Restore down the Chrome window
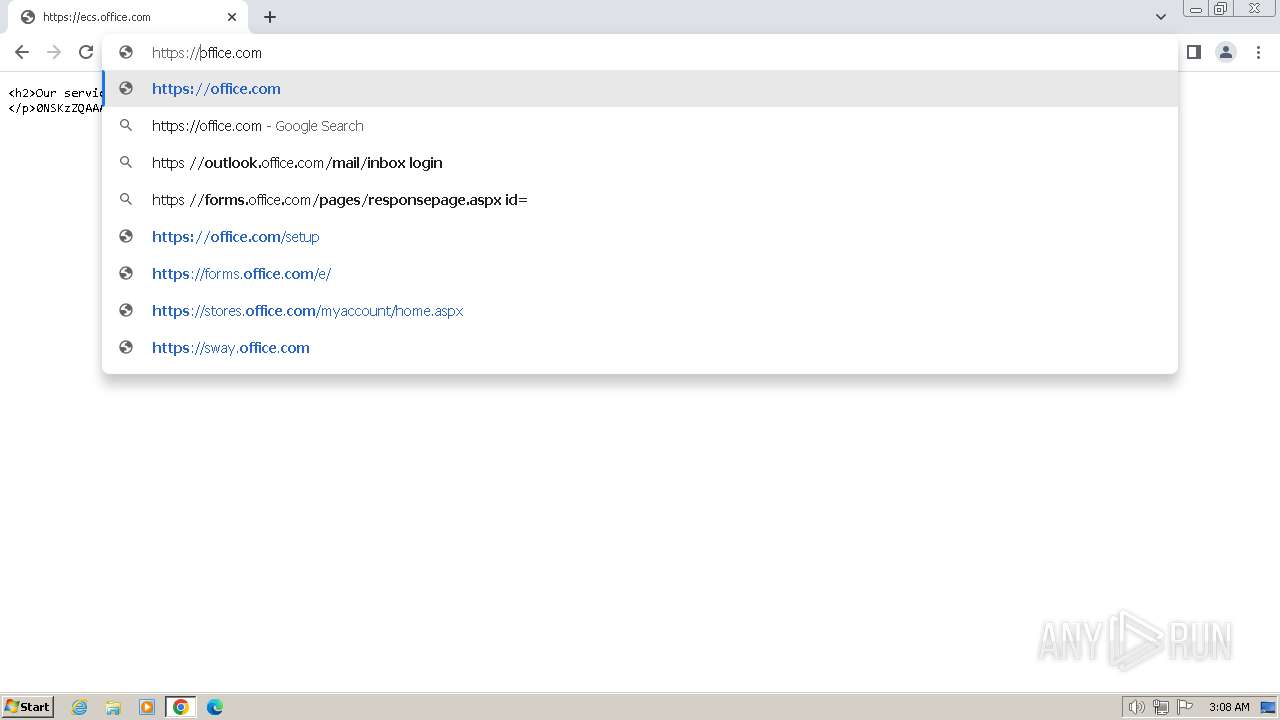The width and height of the screenshot is (1280, 720). [1221, 9]
